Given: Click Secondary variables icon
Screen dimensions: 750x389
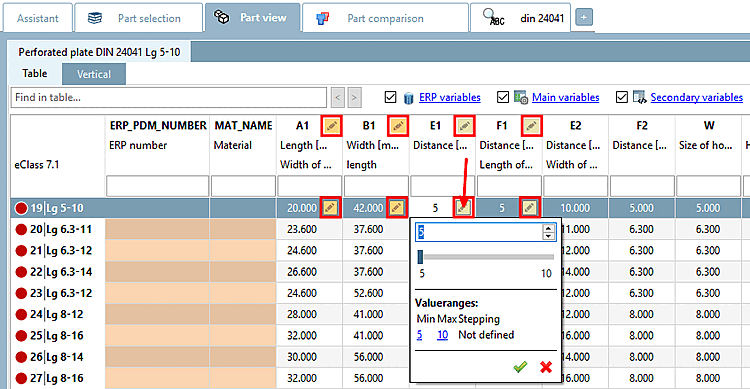Looking at the screenshot, I should (640, 97).
